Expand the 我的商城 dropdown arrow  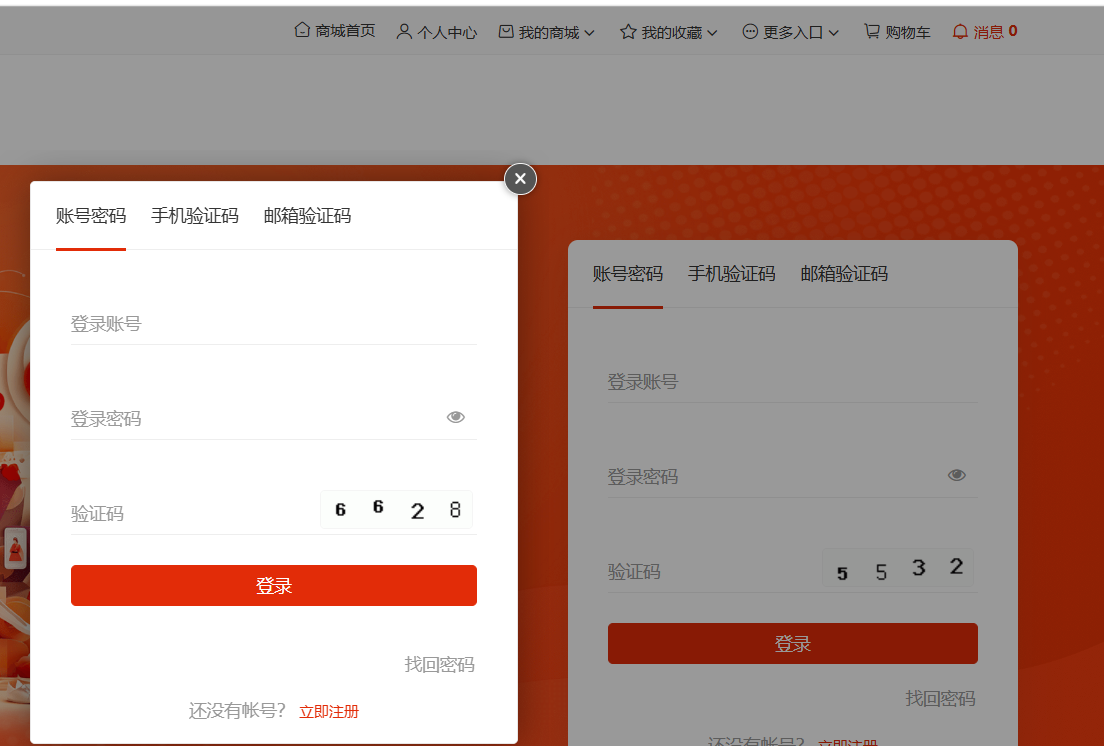click(x=590, y=33)
